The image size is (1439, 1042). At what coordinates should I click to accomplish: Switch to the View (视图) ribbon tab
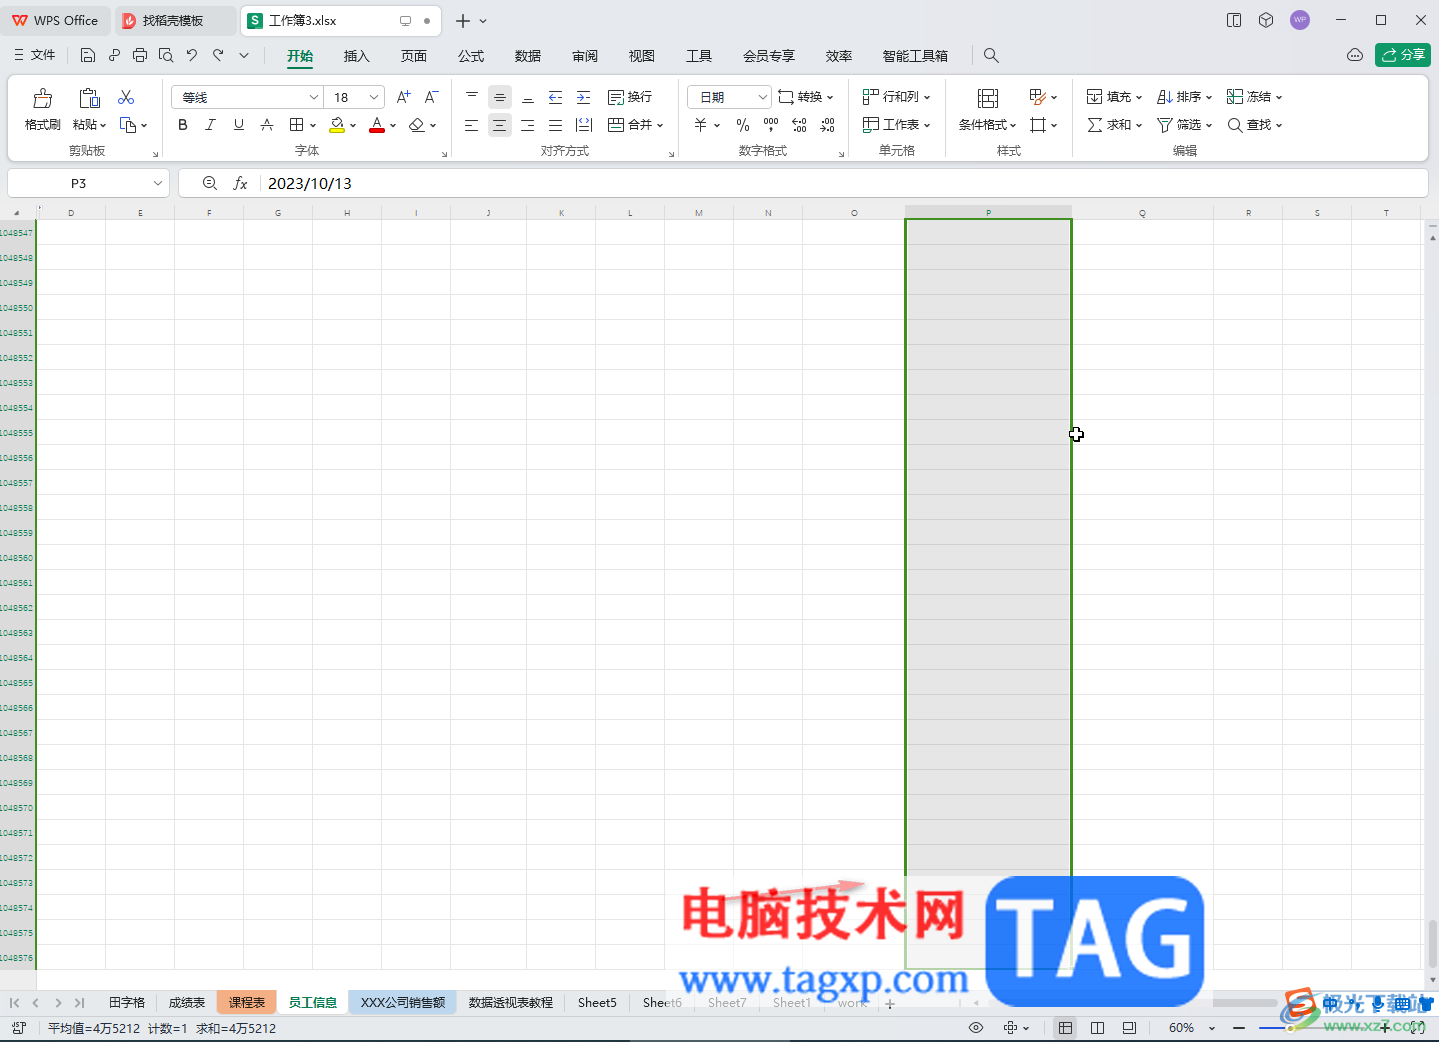[642, 56]
